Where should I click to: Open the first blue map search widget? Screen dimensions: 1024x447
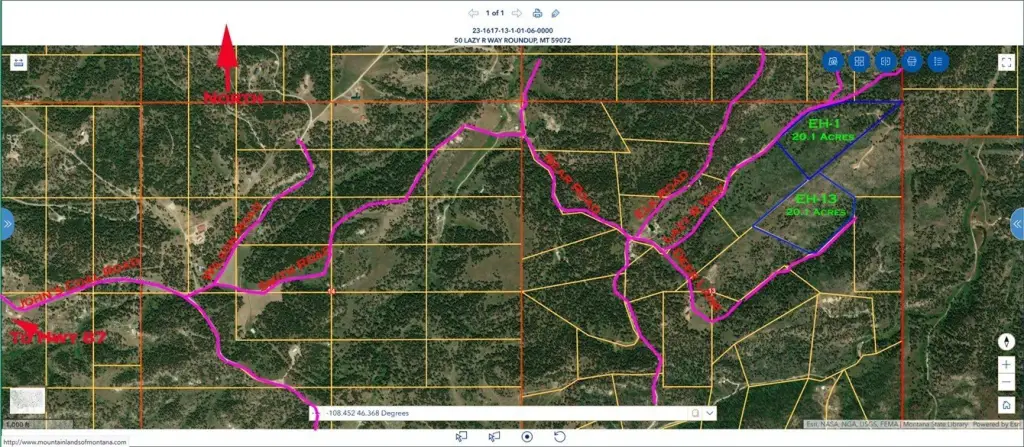(832, 61)
